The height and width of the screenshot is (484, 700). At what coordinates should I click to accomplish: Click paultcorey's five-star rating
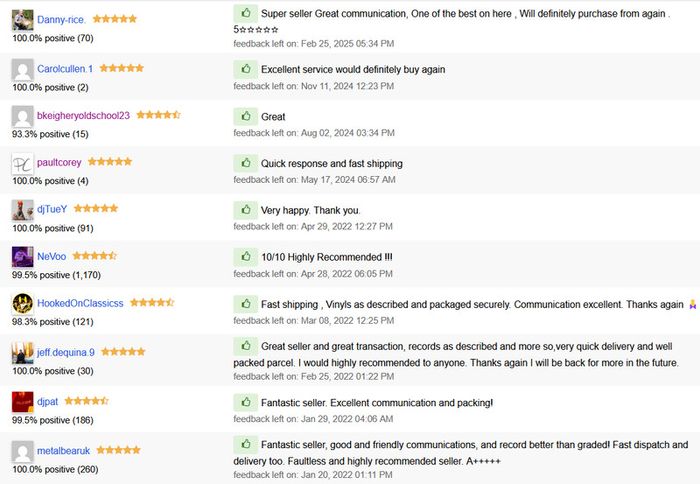point(110,162)
